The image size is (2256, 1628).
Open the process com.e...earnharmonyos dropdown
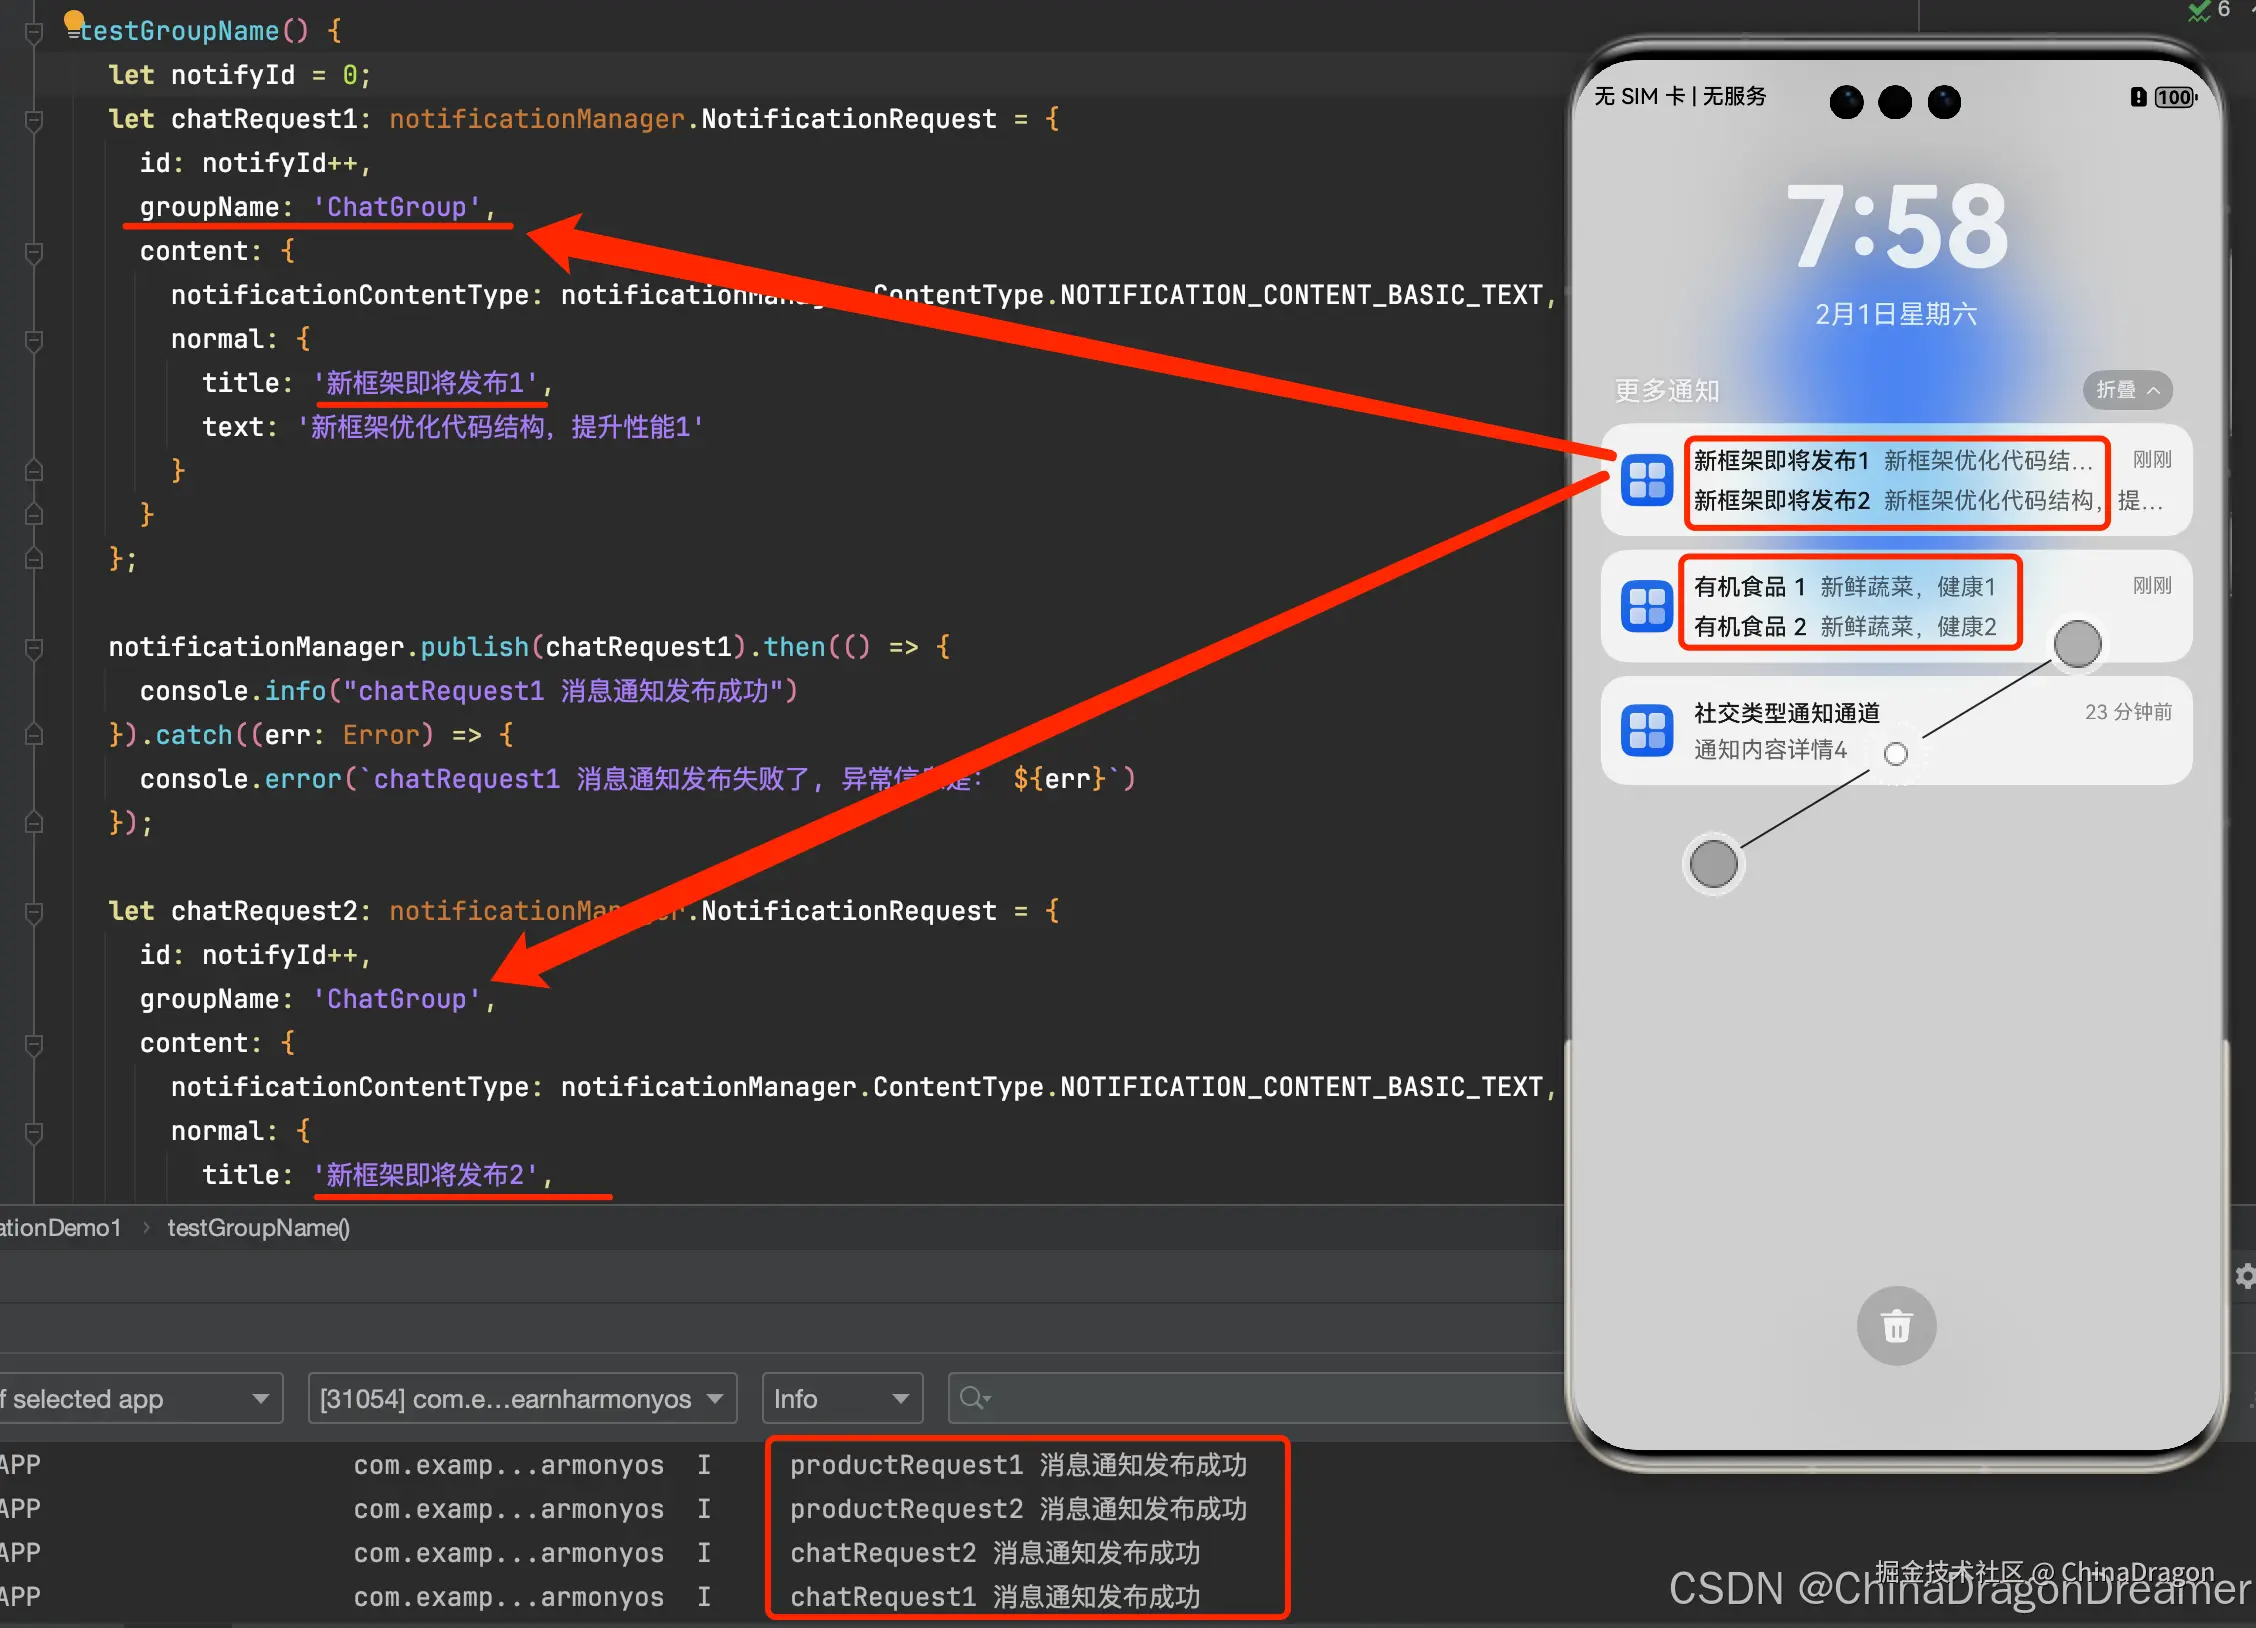click(521, 1398)
